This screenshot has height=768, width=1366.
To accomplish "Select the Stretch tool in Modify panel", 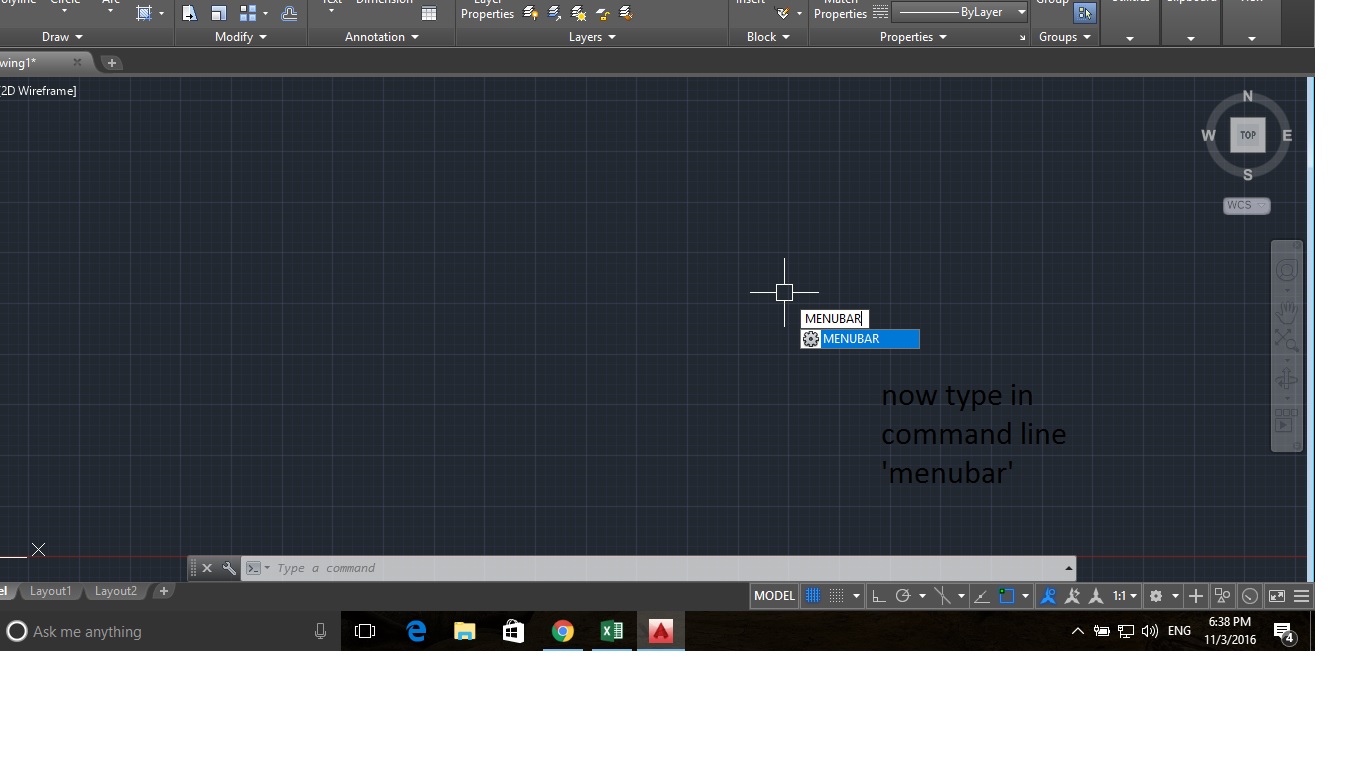I will pos(189,13).
